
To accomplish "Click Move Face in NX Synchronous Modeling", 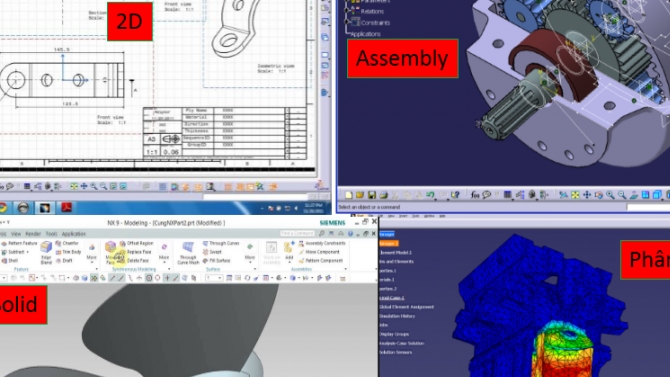I will tap(110, 252).
